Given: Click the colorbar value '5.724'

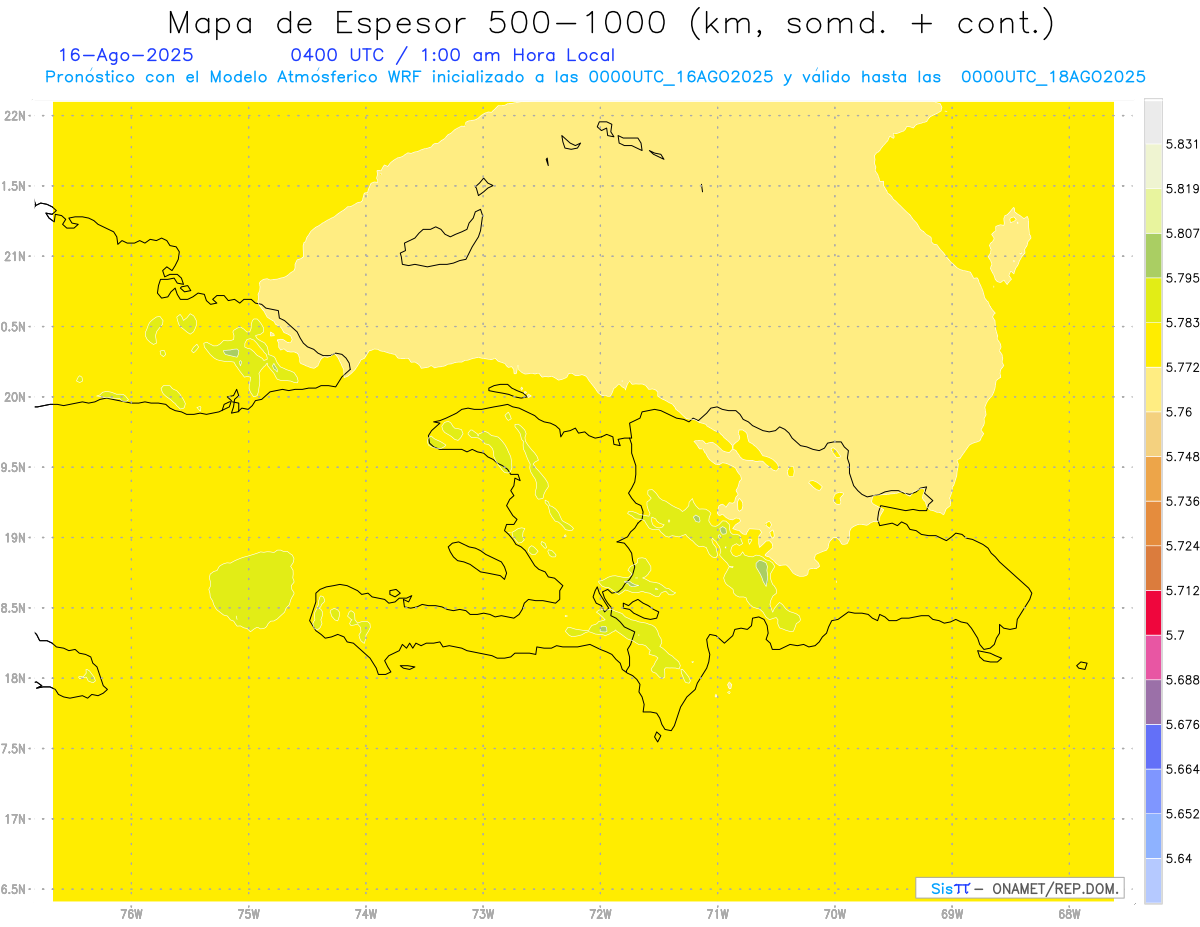Looking at the screenshot, I should coord(1182,546).
